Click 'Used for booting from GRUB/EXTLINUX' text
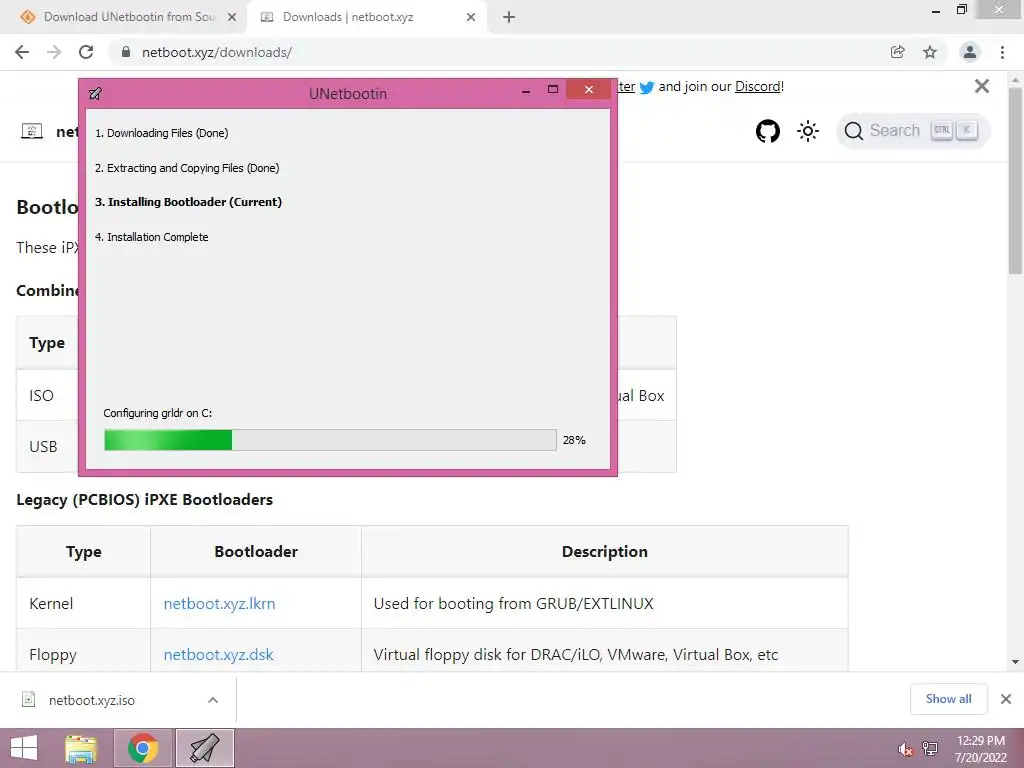This screenshot has height=768, width=1024. [513, 603]
